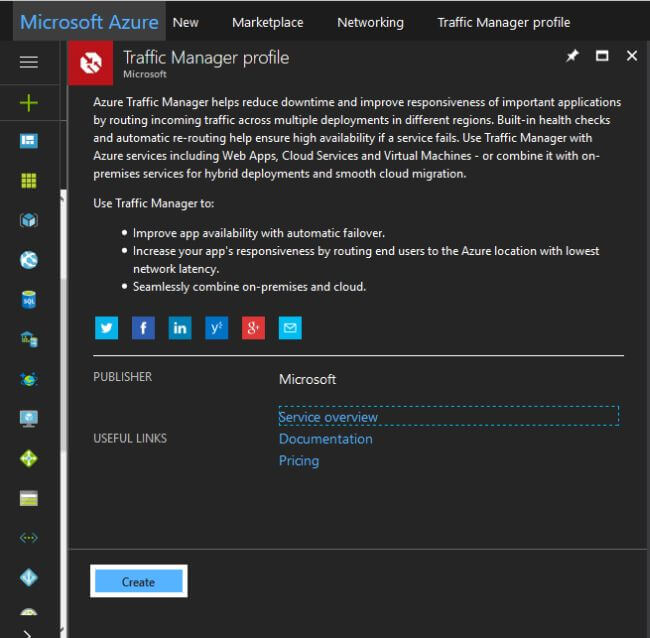Open the hamburger menu in the sidebar
This screenshot has height=638, width=650.
click(29, 62)
